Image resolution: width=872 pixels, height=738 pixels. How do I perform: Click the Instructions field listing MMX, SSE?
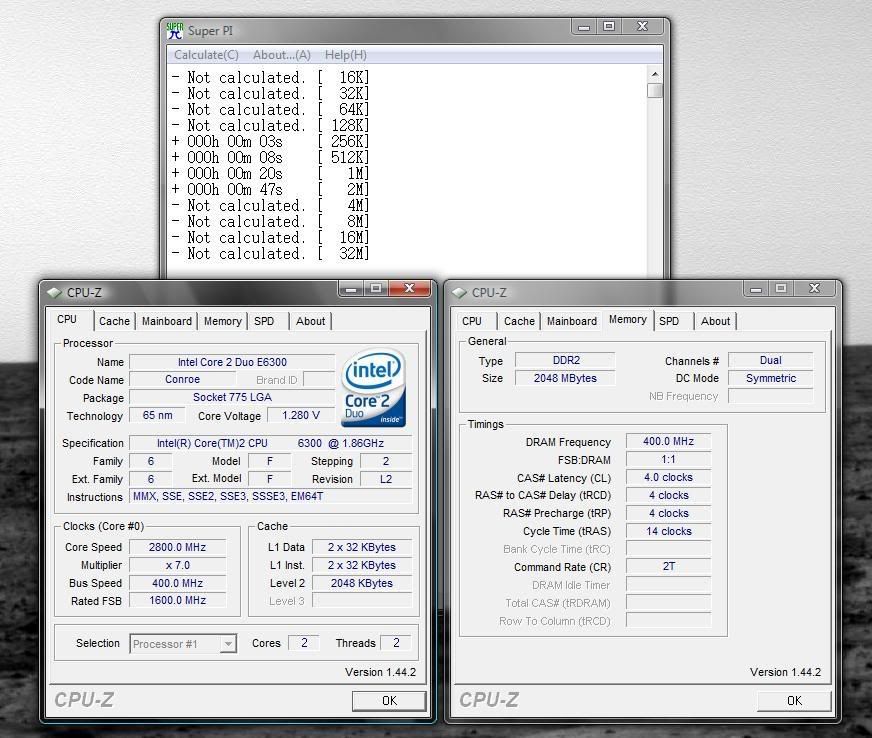click(271, 496)
